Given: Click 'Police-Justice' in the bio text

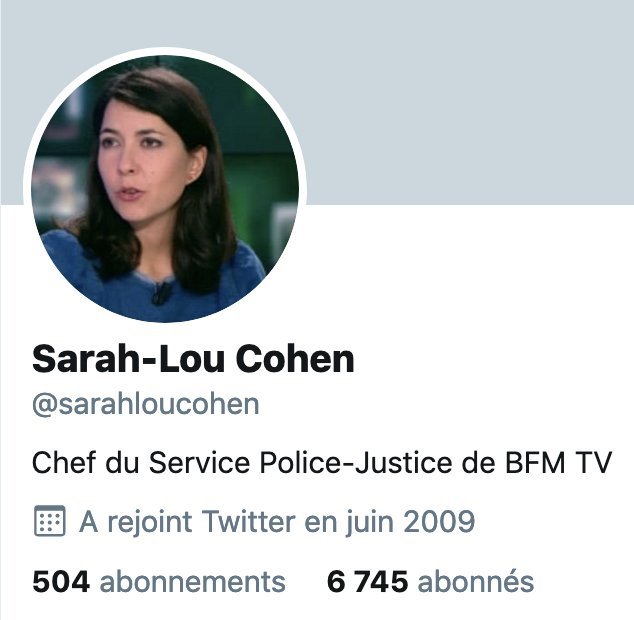Looking at the screenshot, I should click(356, 463).
